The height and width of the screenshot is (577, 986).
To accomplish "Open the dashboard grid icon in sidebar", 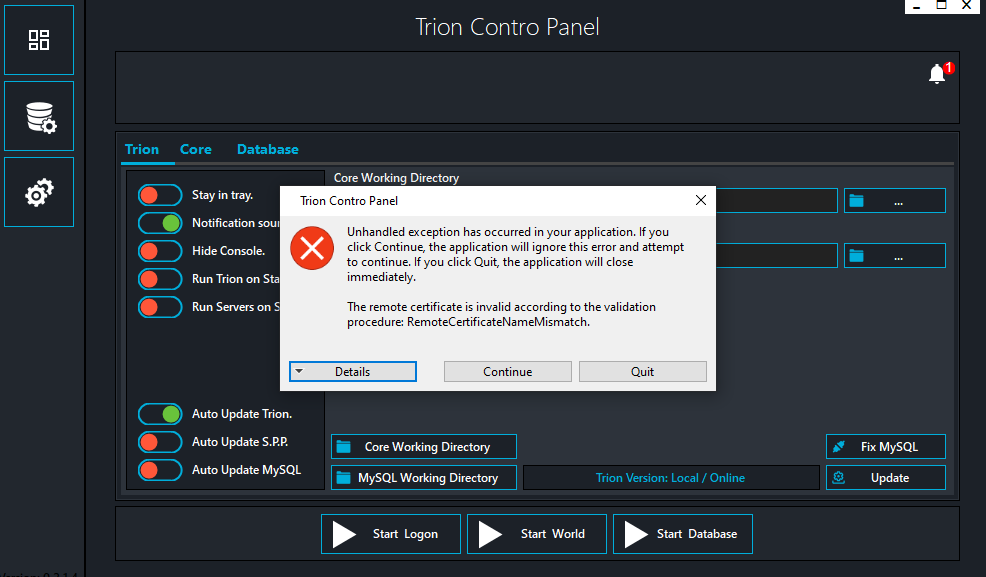I will coord(39,40).
